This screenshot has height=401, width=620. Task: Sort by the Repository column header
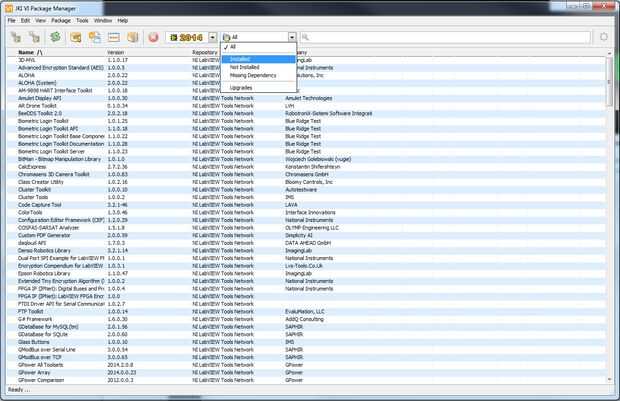click(204, 52)
